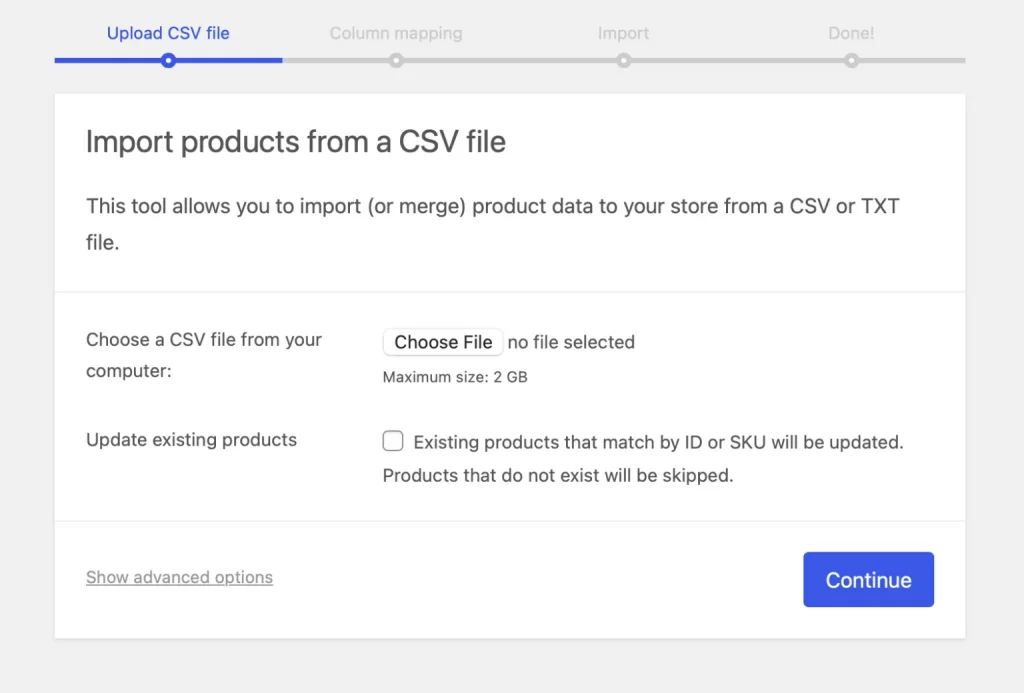Click the "Import" step progress node
The width and height of the screenshot is (1024, 693).
(623, 61)
